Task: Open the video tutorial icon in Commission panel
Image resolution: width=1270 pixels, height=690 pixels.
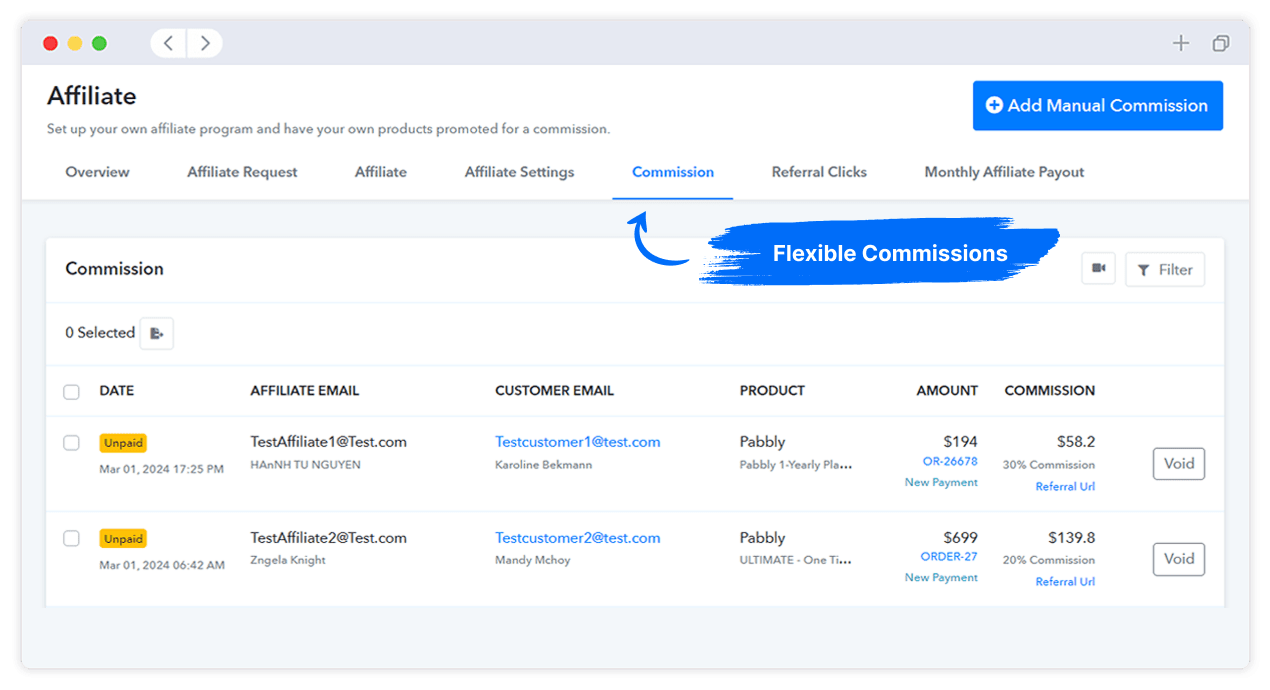Action: click(x=1098, y=269)
